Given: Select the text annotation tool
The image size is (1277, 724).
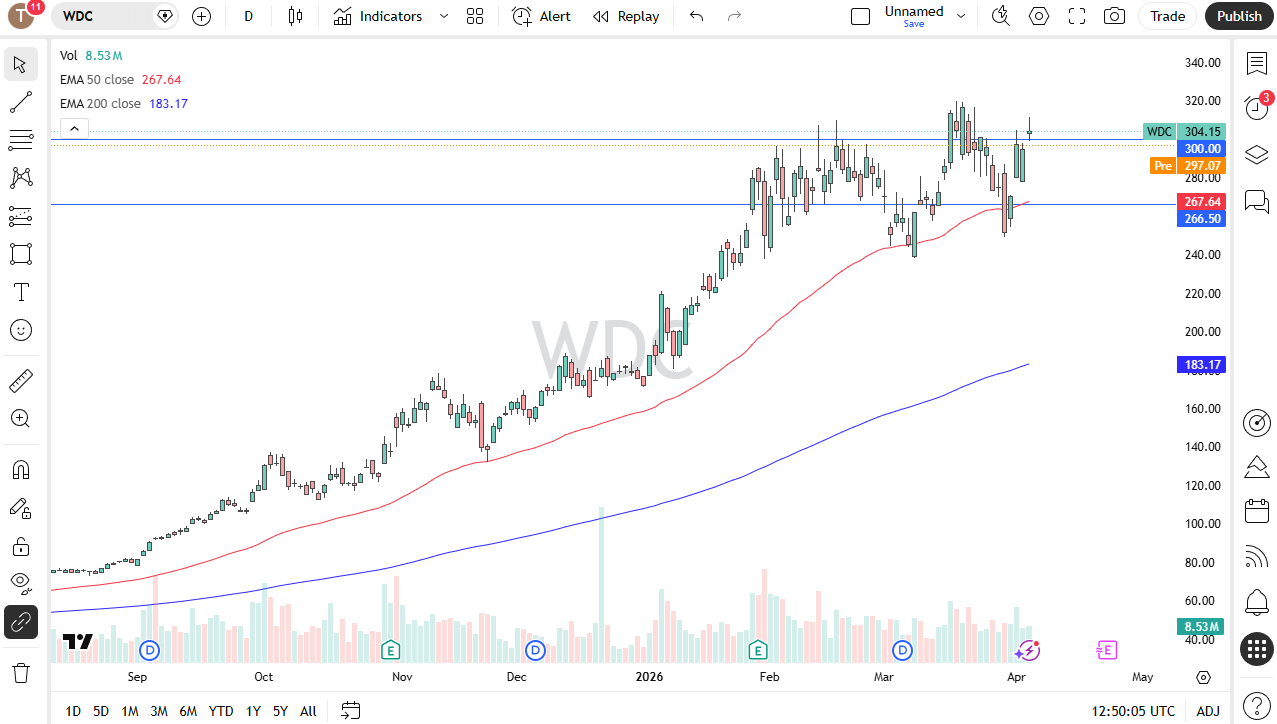Looking at the screenshot, I should [x=21, y=292].
